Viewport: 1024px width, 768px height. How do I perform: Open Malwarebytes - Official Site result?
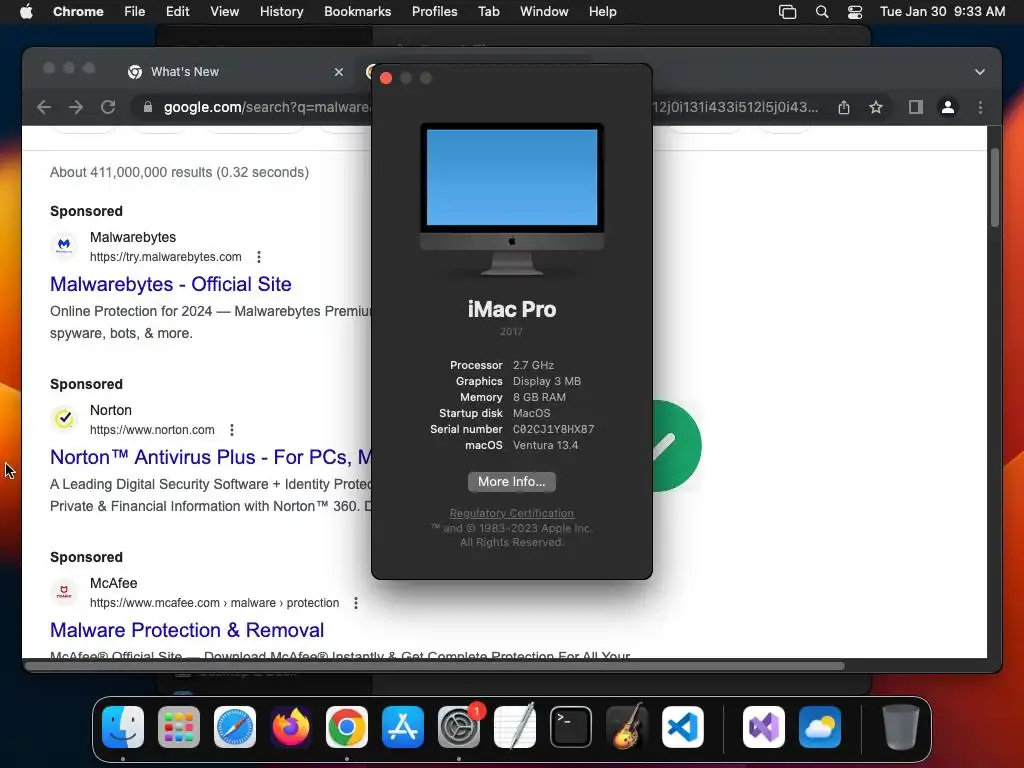[x=171, y=284]
